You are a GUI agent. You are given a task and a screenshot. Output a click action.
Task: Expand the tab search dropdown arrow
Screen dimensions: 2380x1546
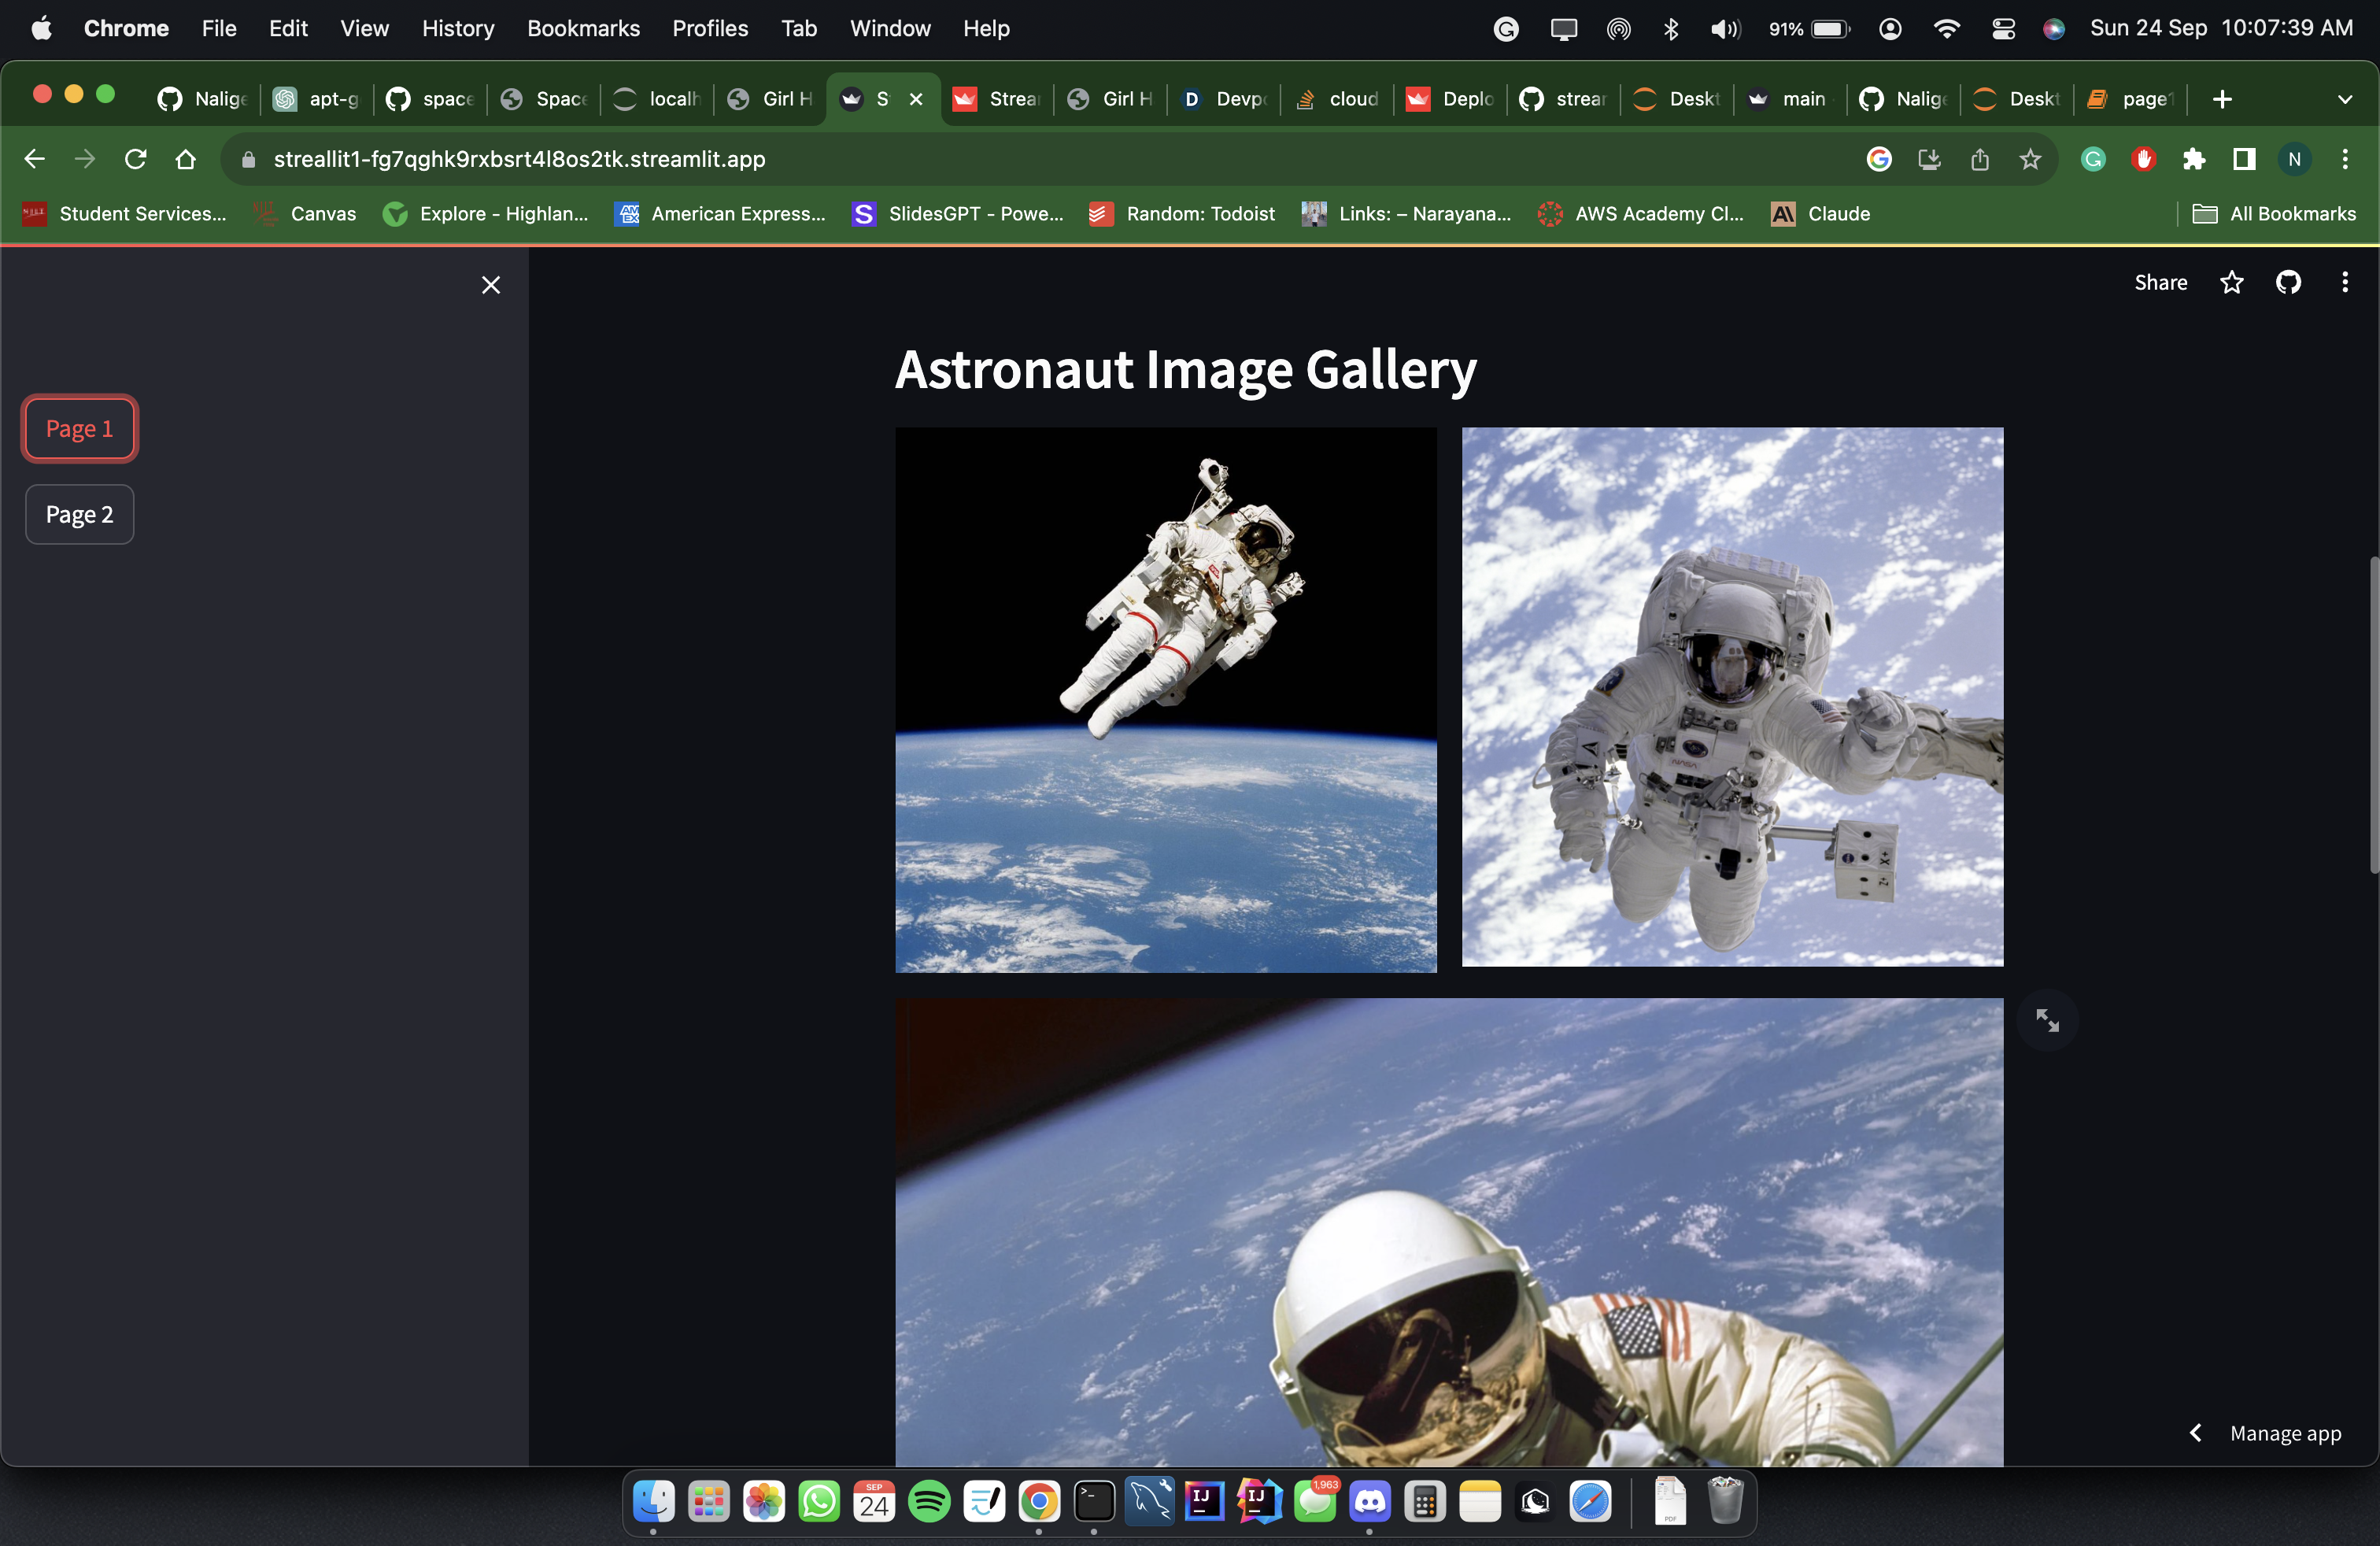[2344, 99]
